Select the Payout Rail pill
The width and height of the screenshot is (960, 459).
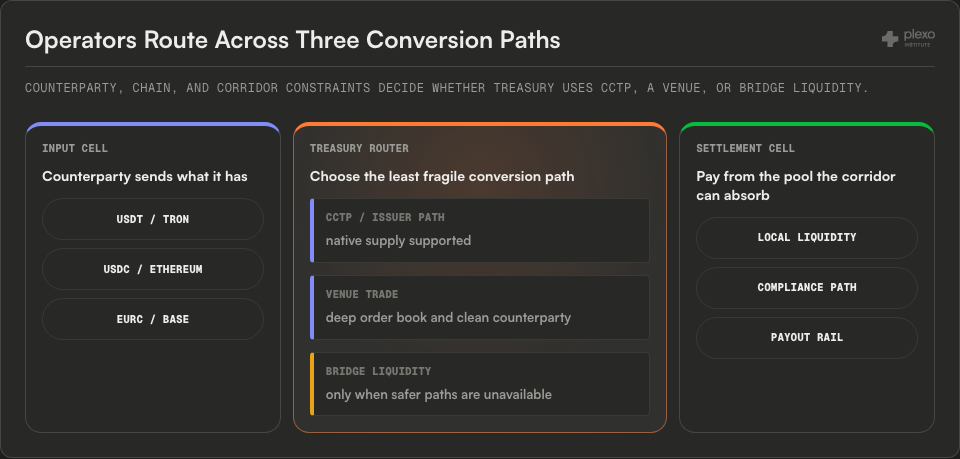pos(807,338)
